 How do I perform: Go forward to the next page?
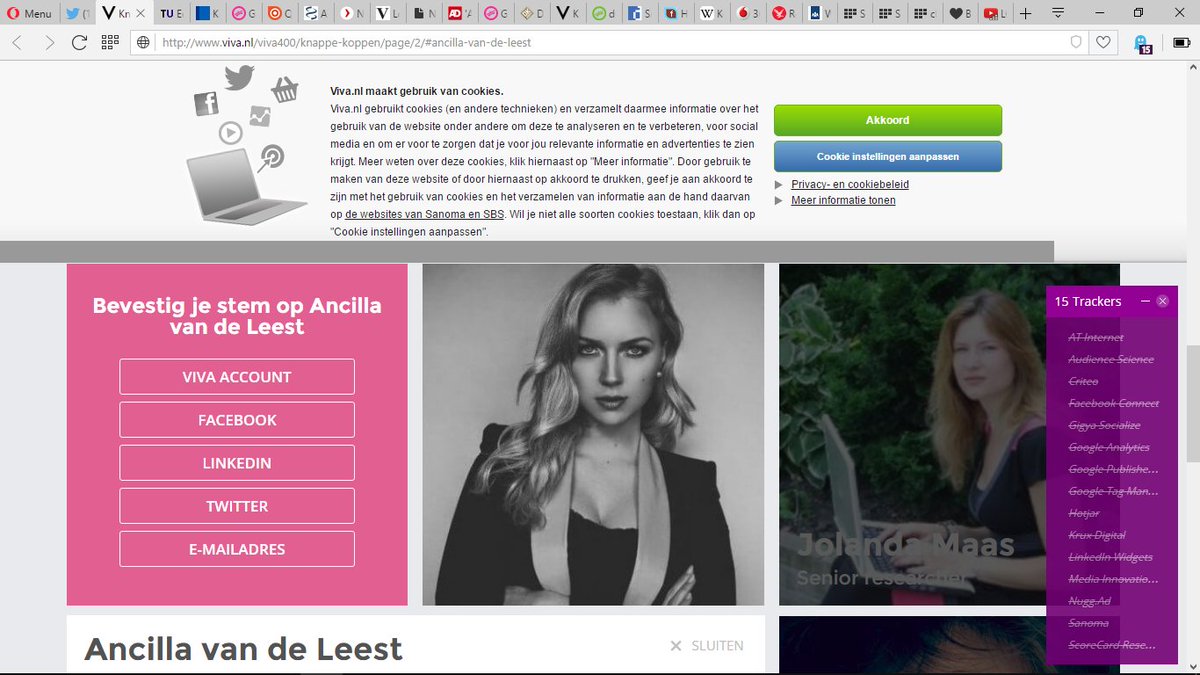[x=49, y=42]
